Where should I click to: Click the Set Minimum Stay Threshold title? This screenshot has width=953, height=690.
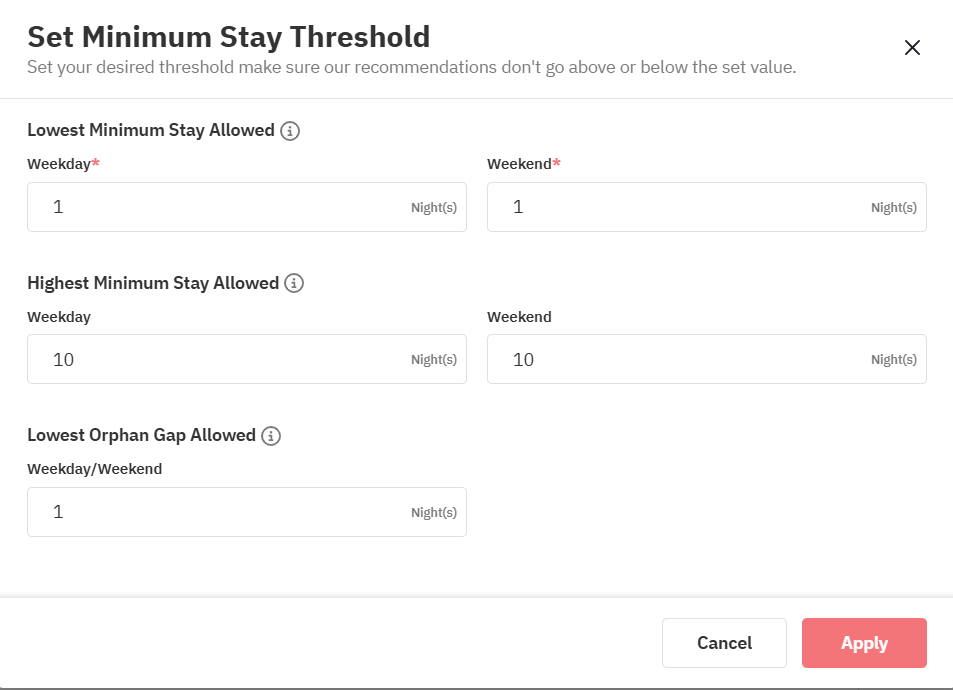pos(228,37)
